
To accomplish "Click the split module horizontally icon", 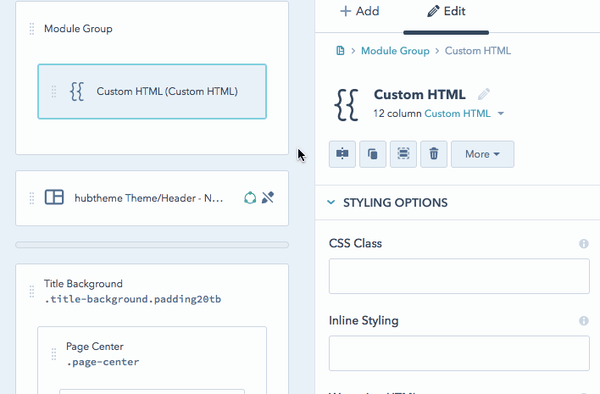I will 342,154.
